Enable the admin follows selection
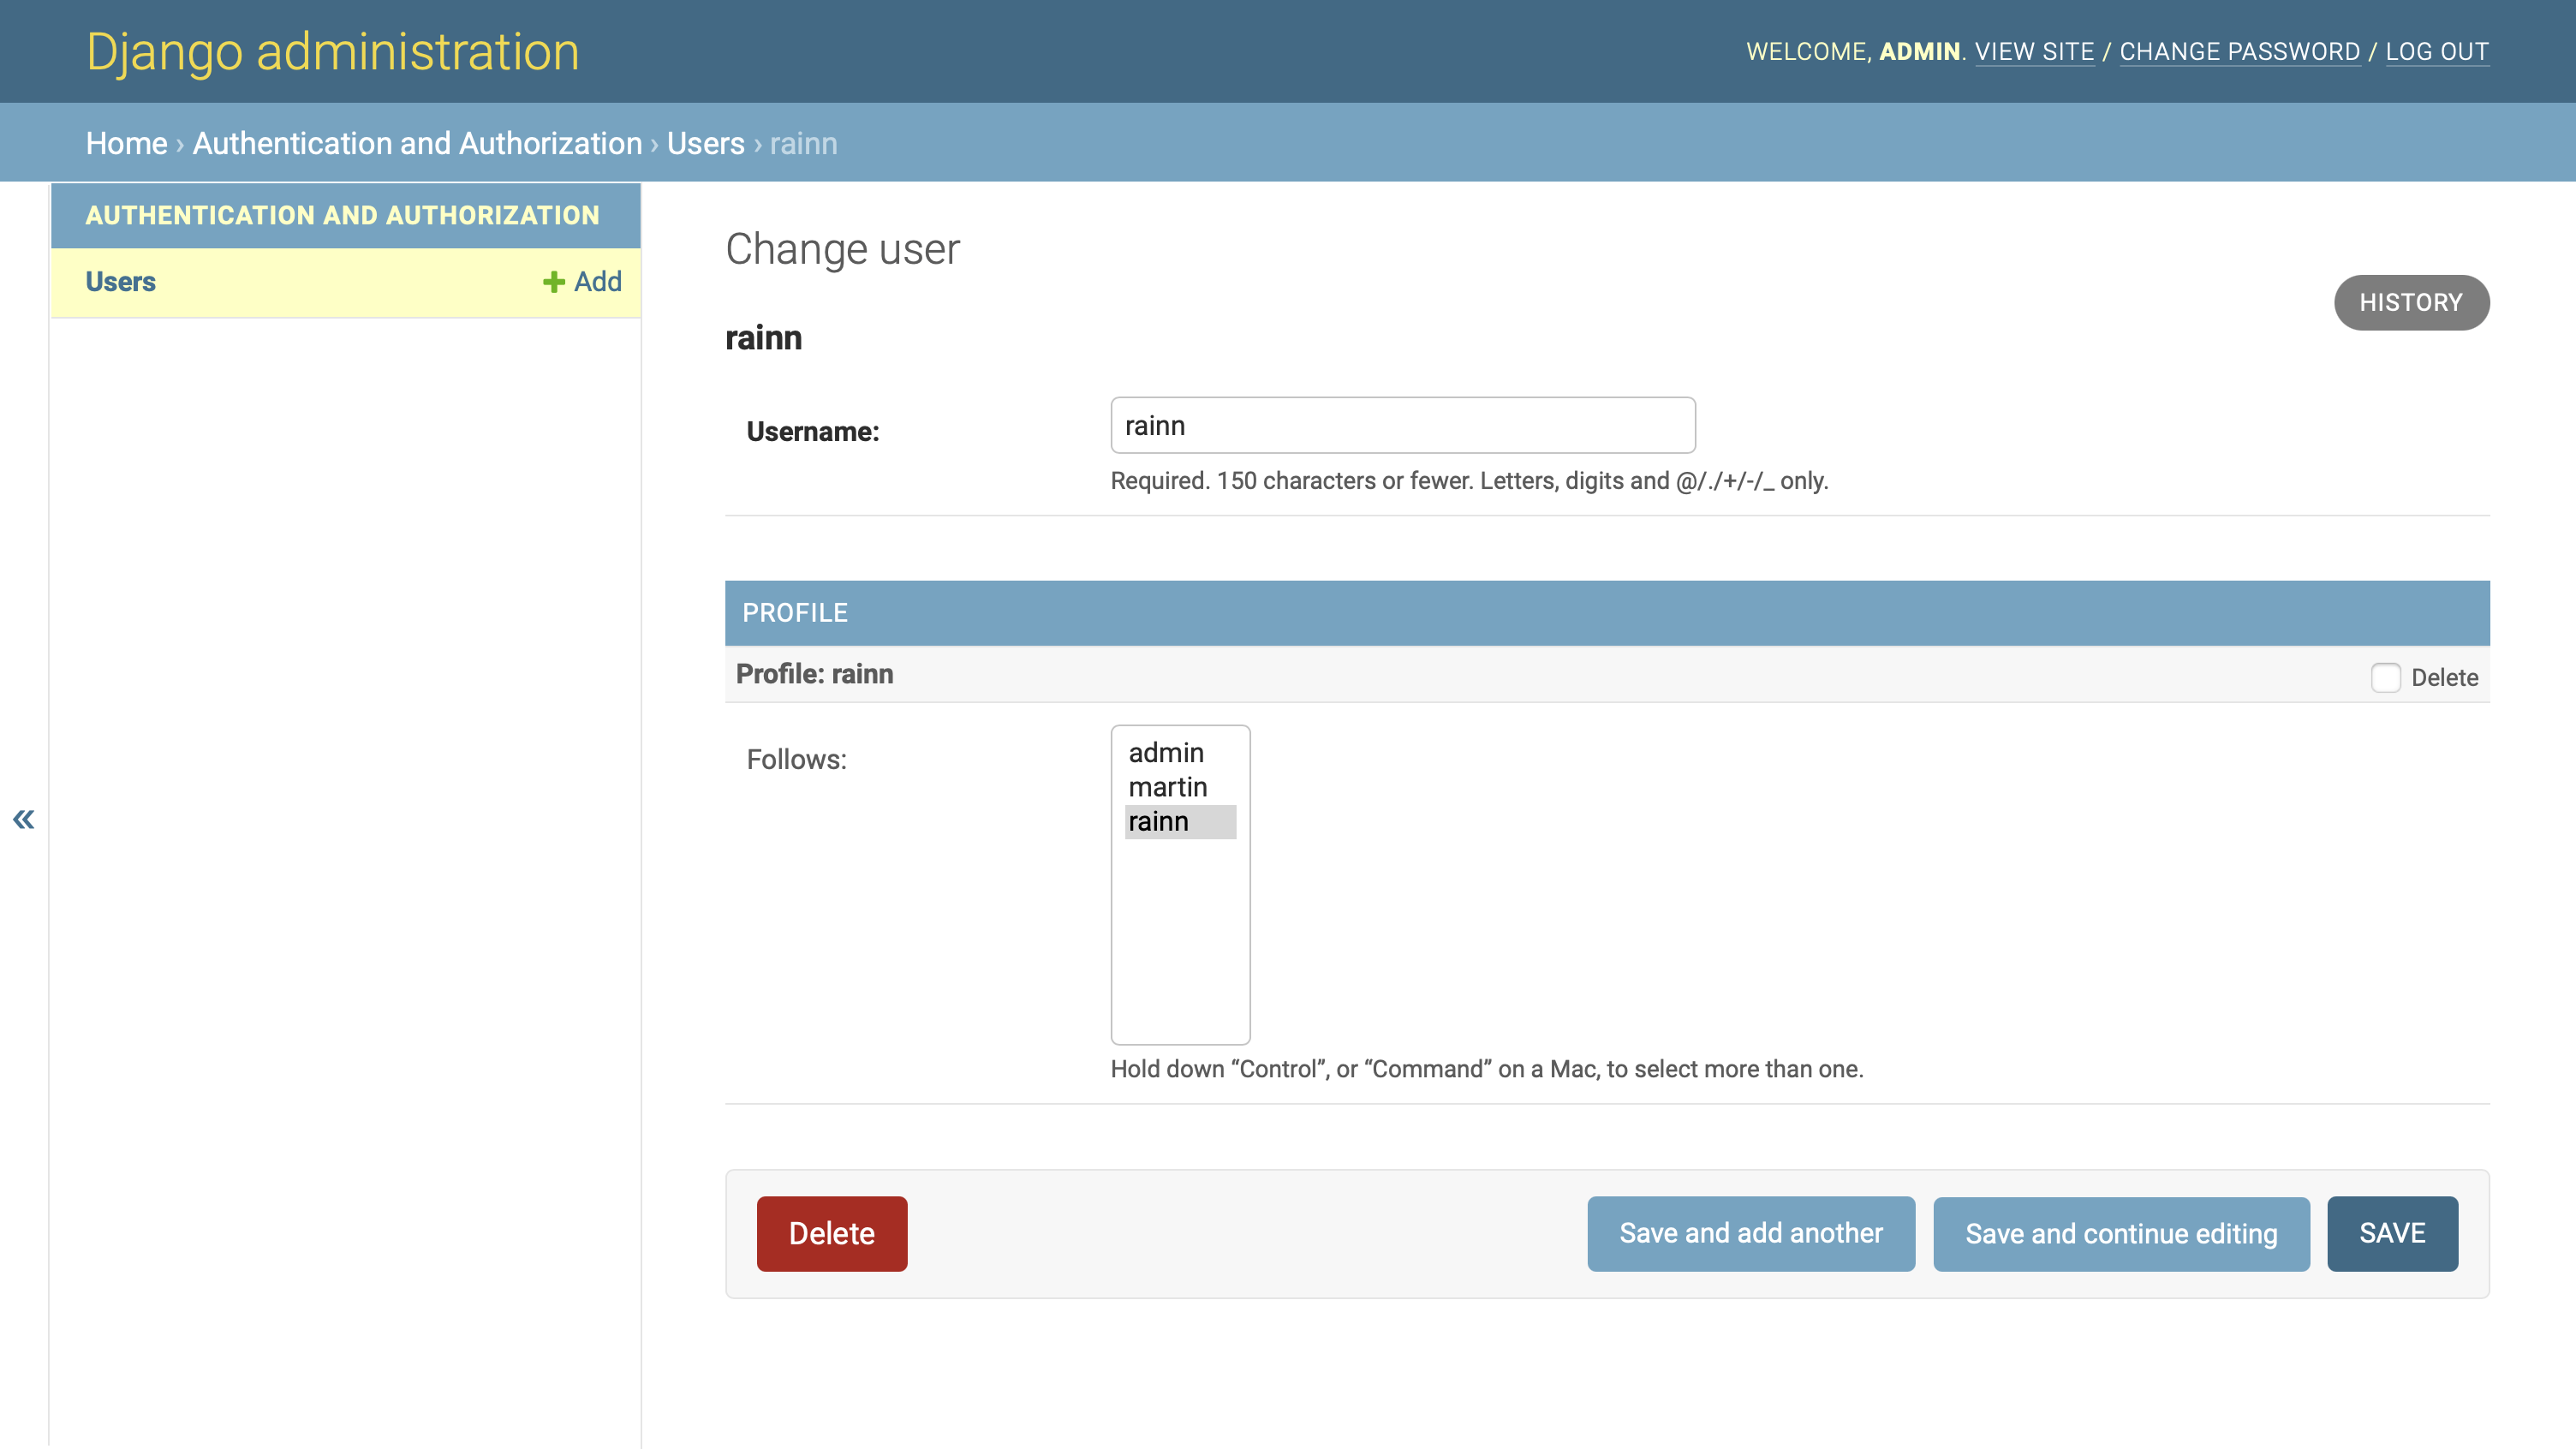Screen dimensions: 2576x1449 point(1168,754)
